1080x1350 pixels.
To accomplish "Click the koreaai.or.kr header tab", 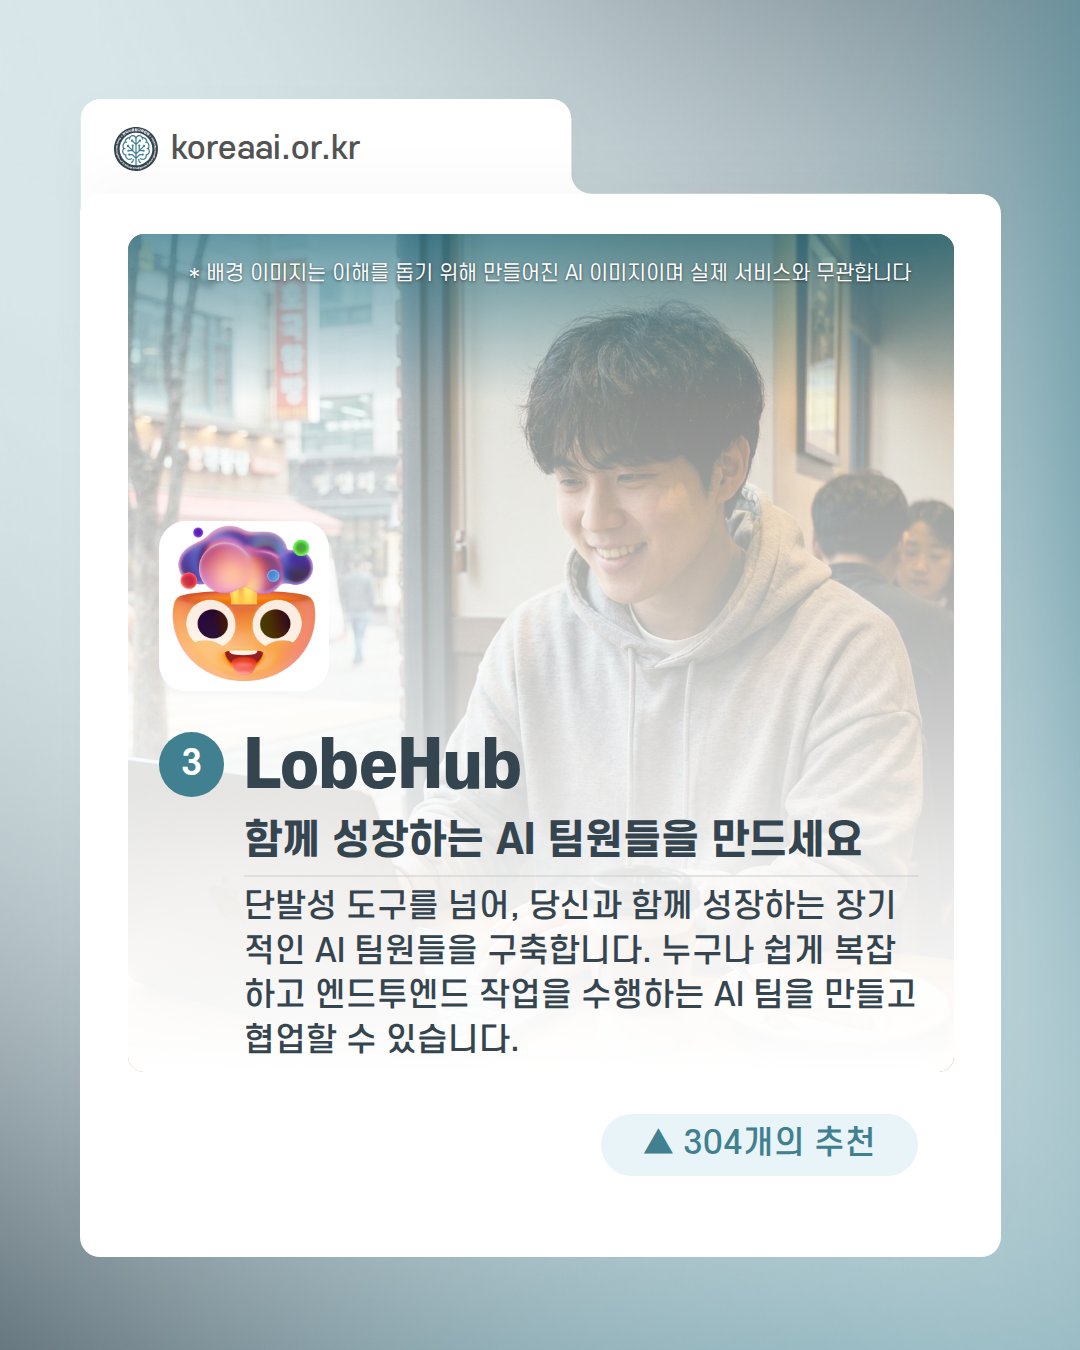I will pyautogui.click(x=326, y=147).
